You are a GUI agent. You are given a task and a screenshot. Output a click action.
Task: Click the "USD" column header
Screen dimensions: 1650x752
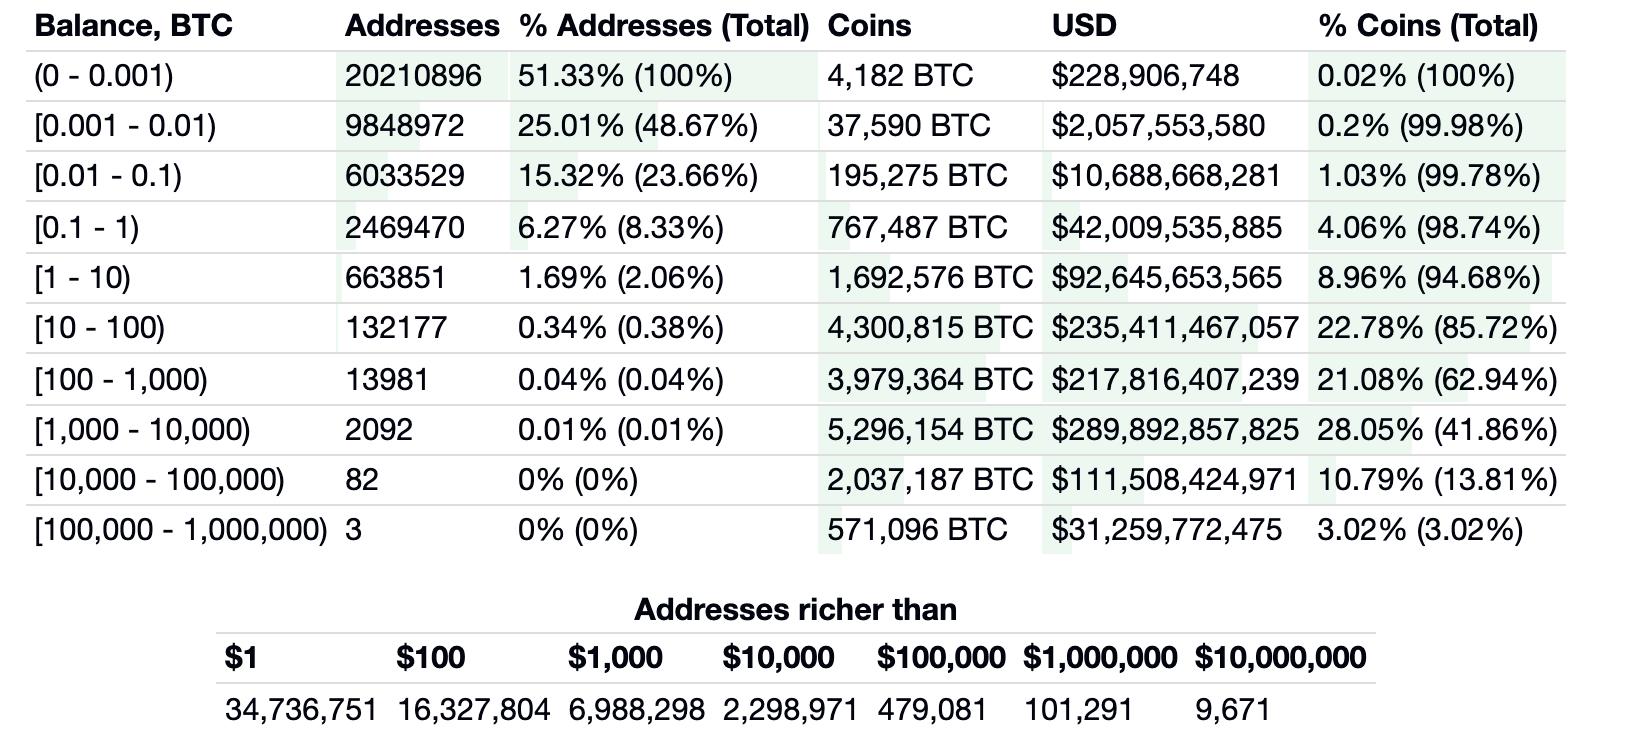tap(1084, 25)
